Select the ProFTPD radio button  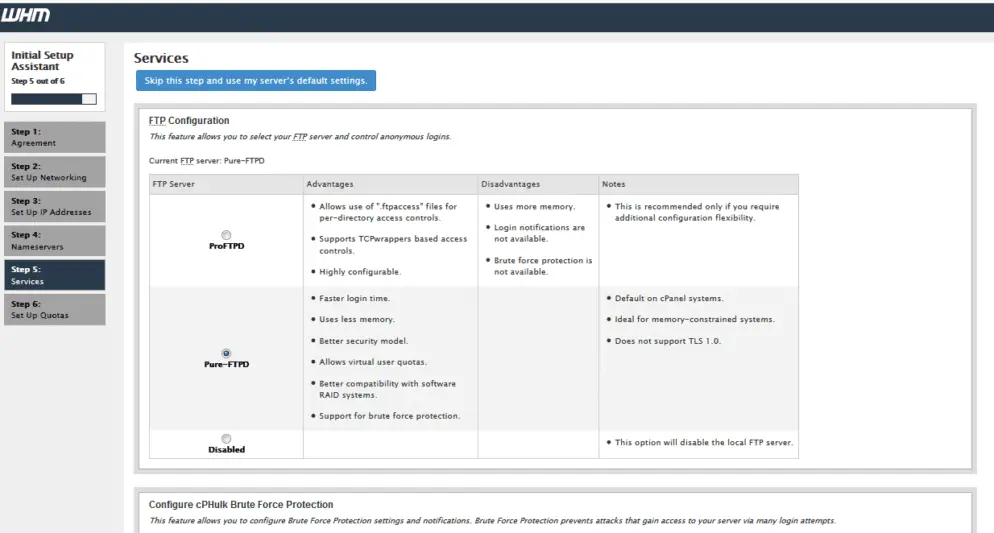point(226,235)
